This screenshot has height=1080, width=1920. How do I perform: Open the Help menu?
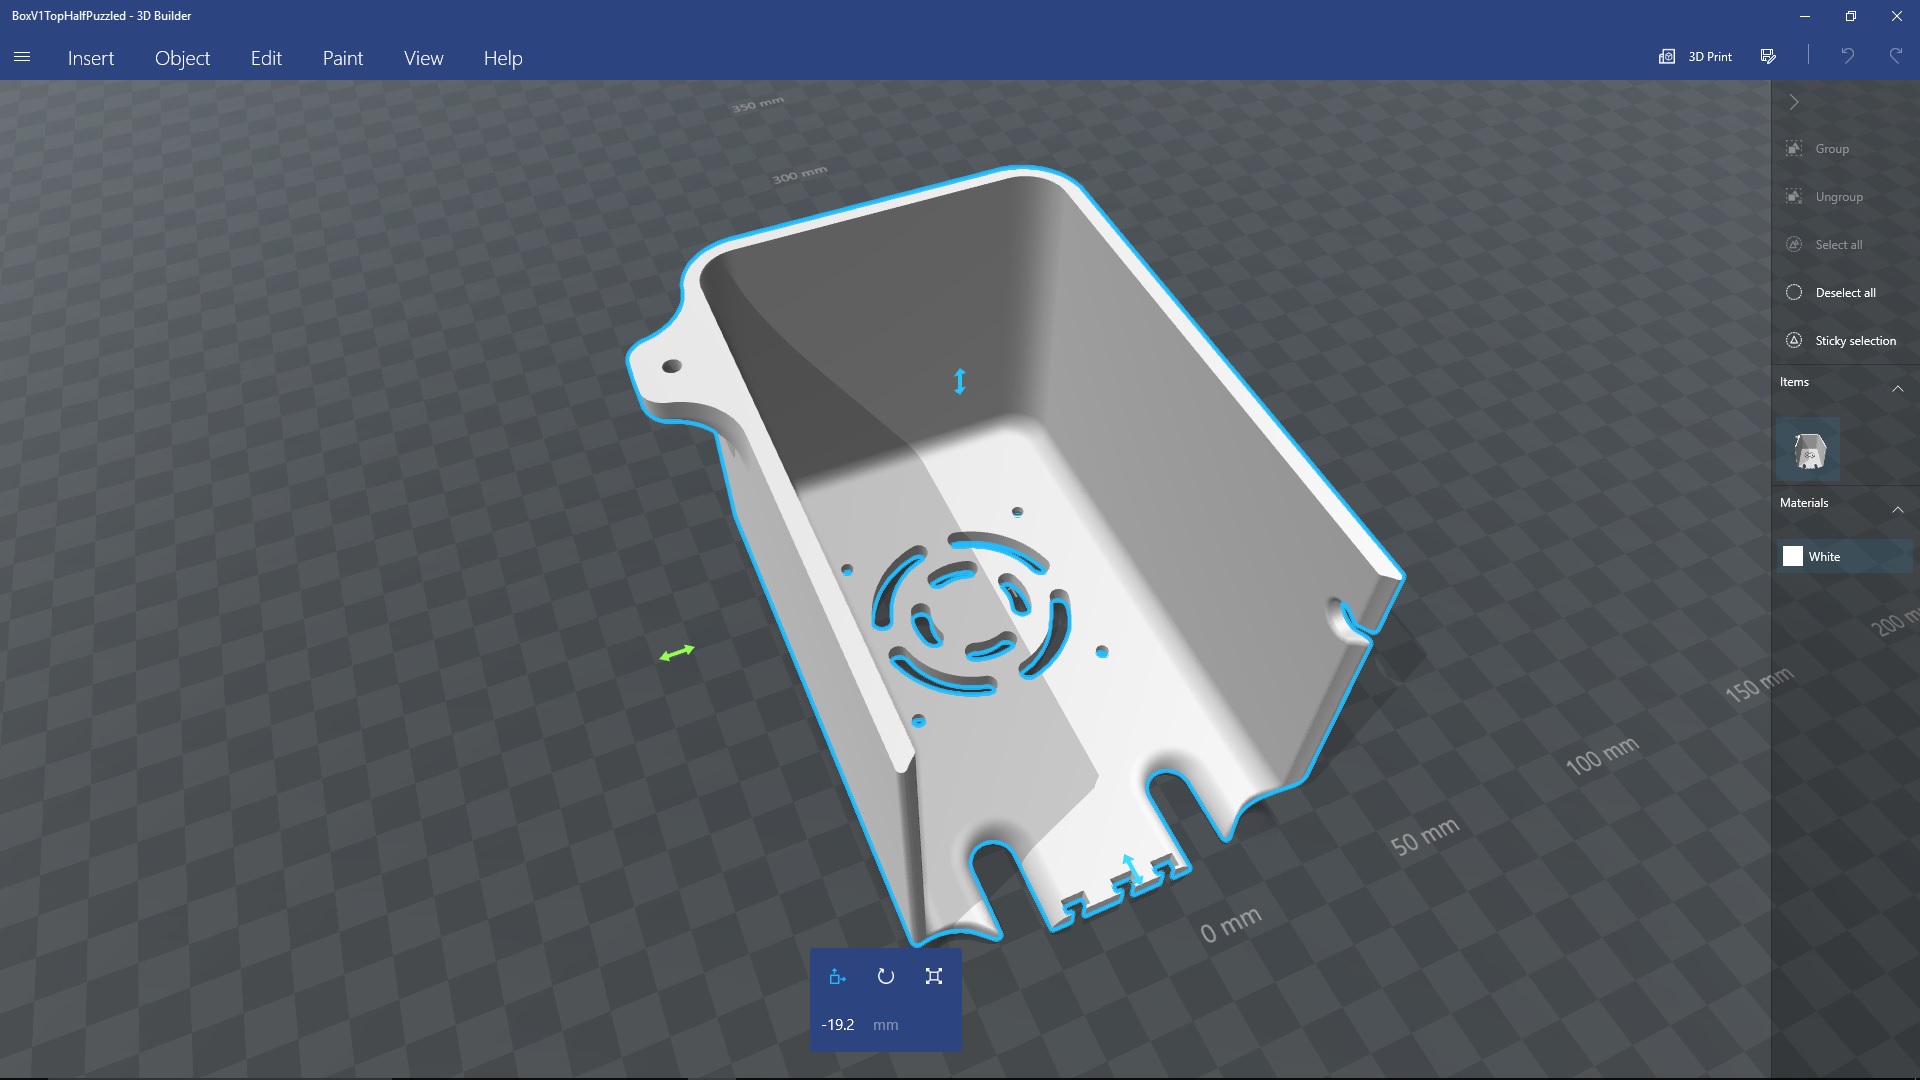503,58
